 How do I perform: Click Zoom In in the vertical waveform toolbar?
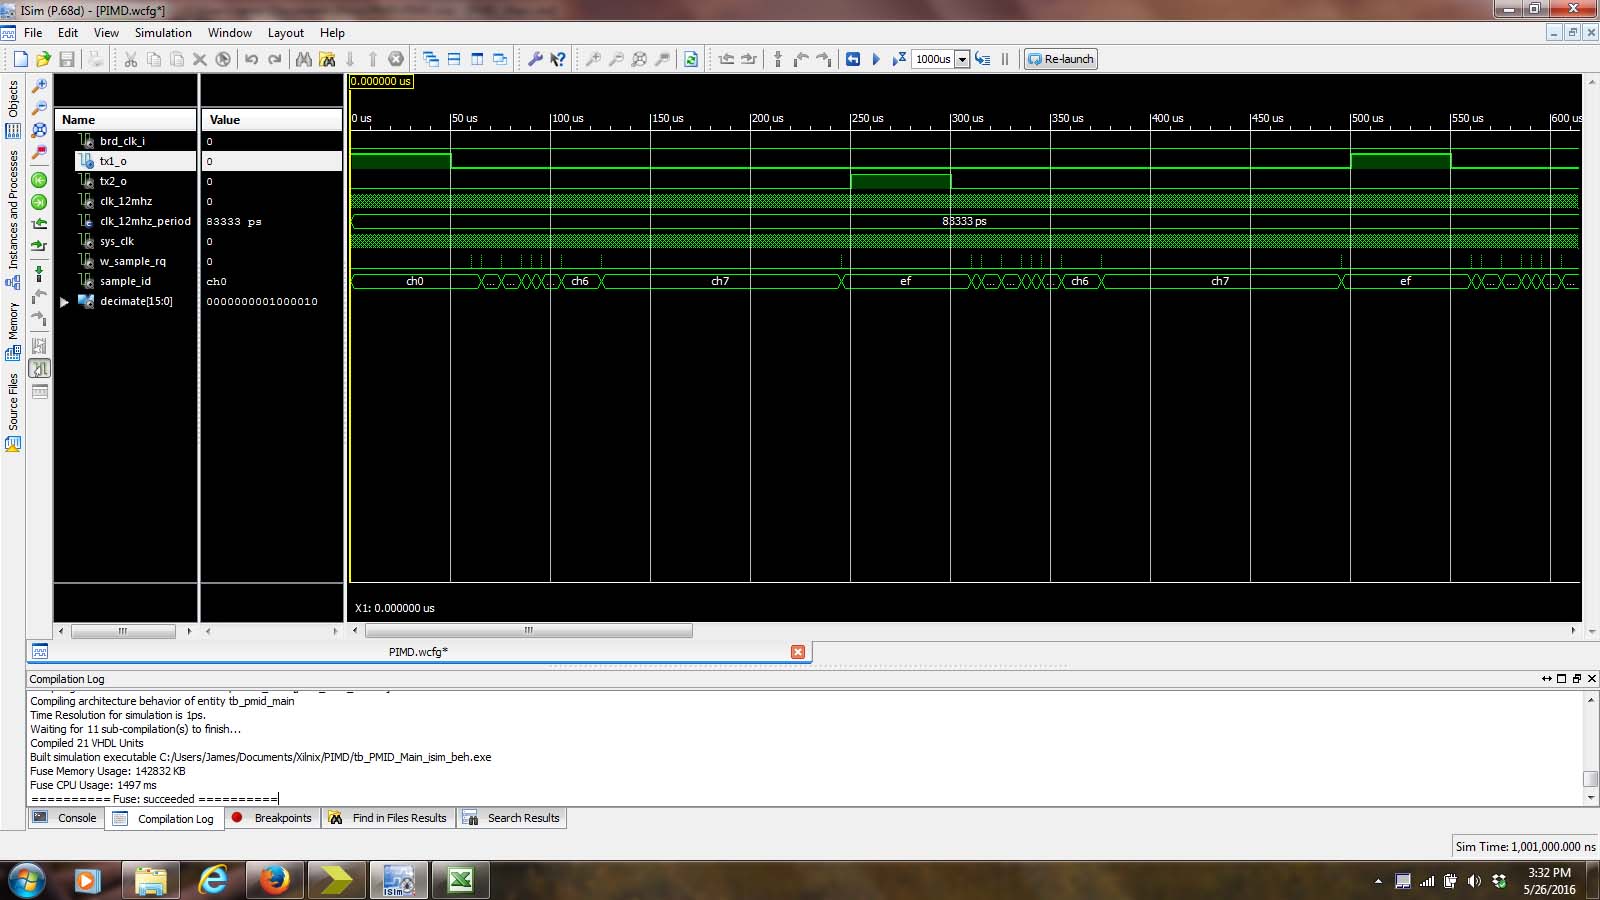[x=39, y=86]
